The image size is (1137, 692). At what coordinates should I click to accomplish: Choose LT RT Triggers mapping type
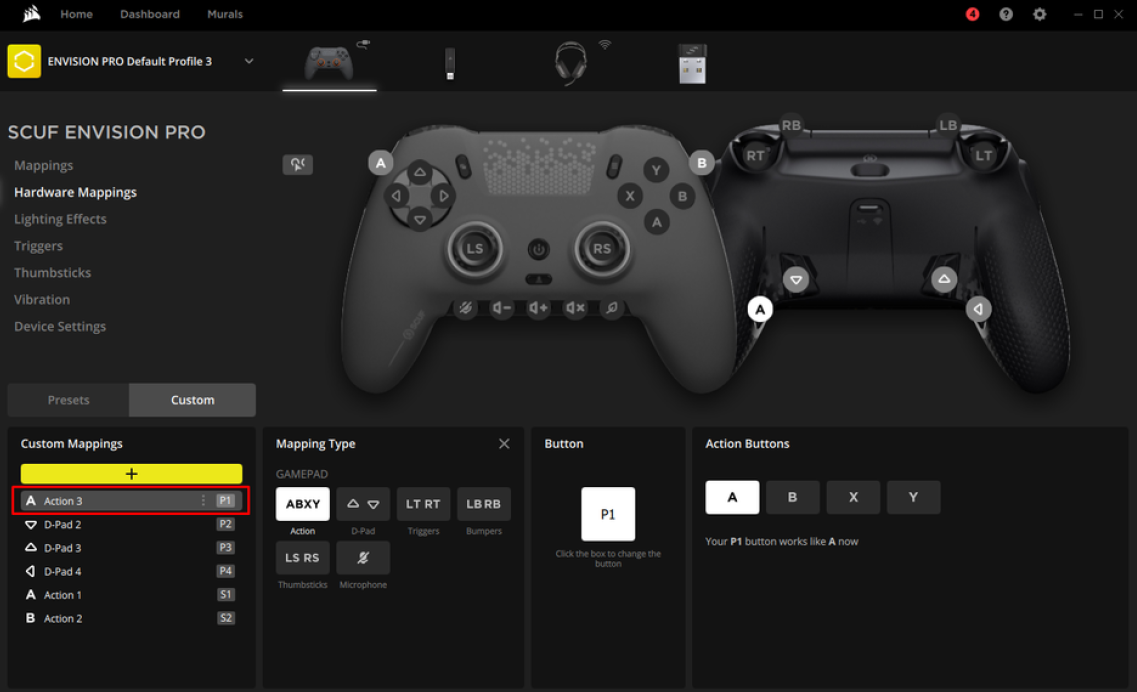(423, 504)
